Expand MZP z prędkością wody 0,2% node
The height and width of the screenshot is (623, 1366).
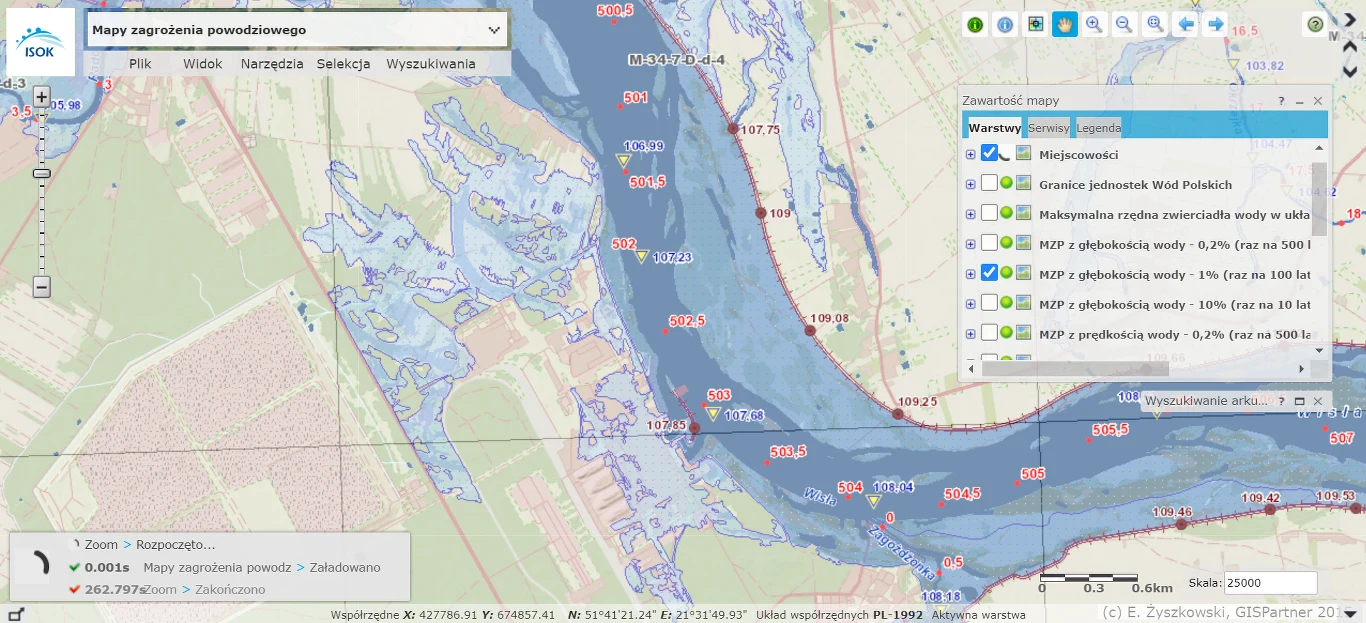point(970,334)
